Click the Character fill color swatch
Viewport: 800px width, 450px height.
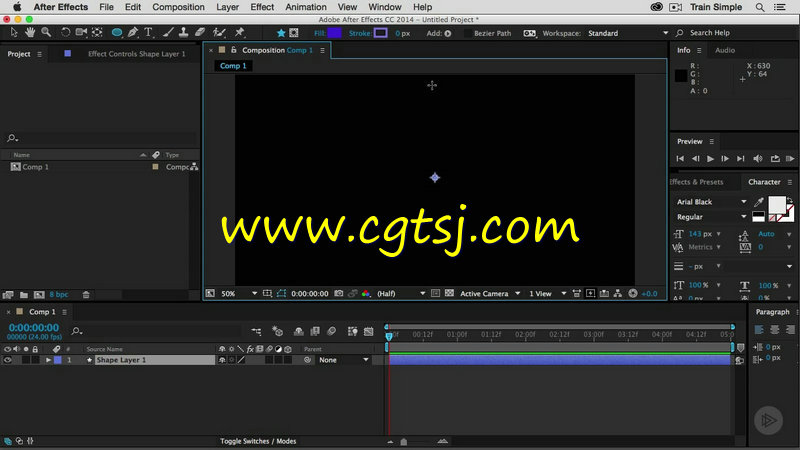(777, 205)
